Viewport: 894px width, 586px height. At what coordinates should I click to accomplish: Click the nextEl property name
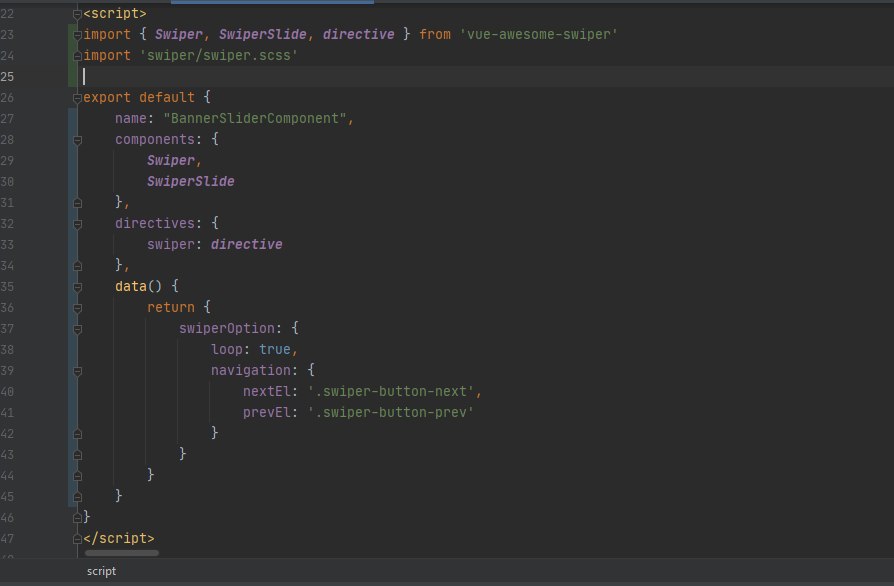click(267, 392)
